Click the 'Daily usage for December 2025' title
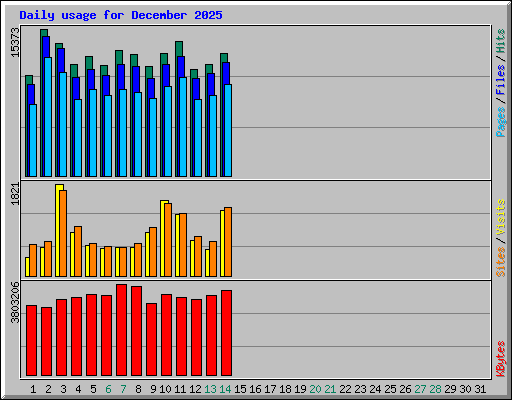Screen dimensions: 512x400 click(x=121, y=15)
